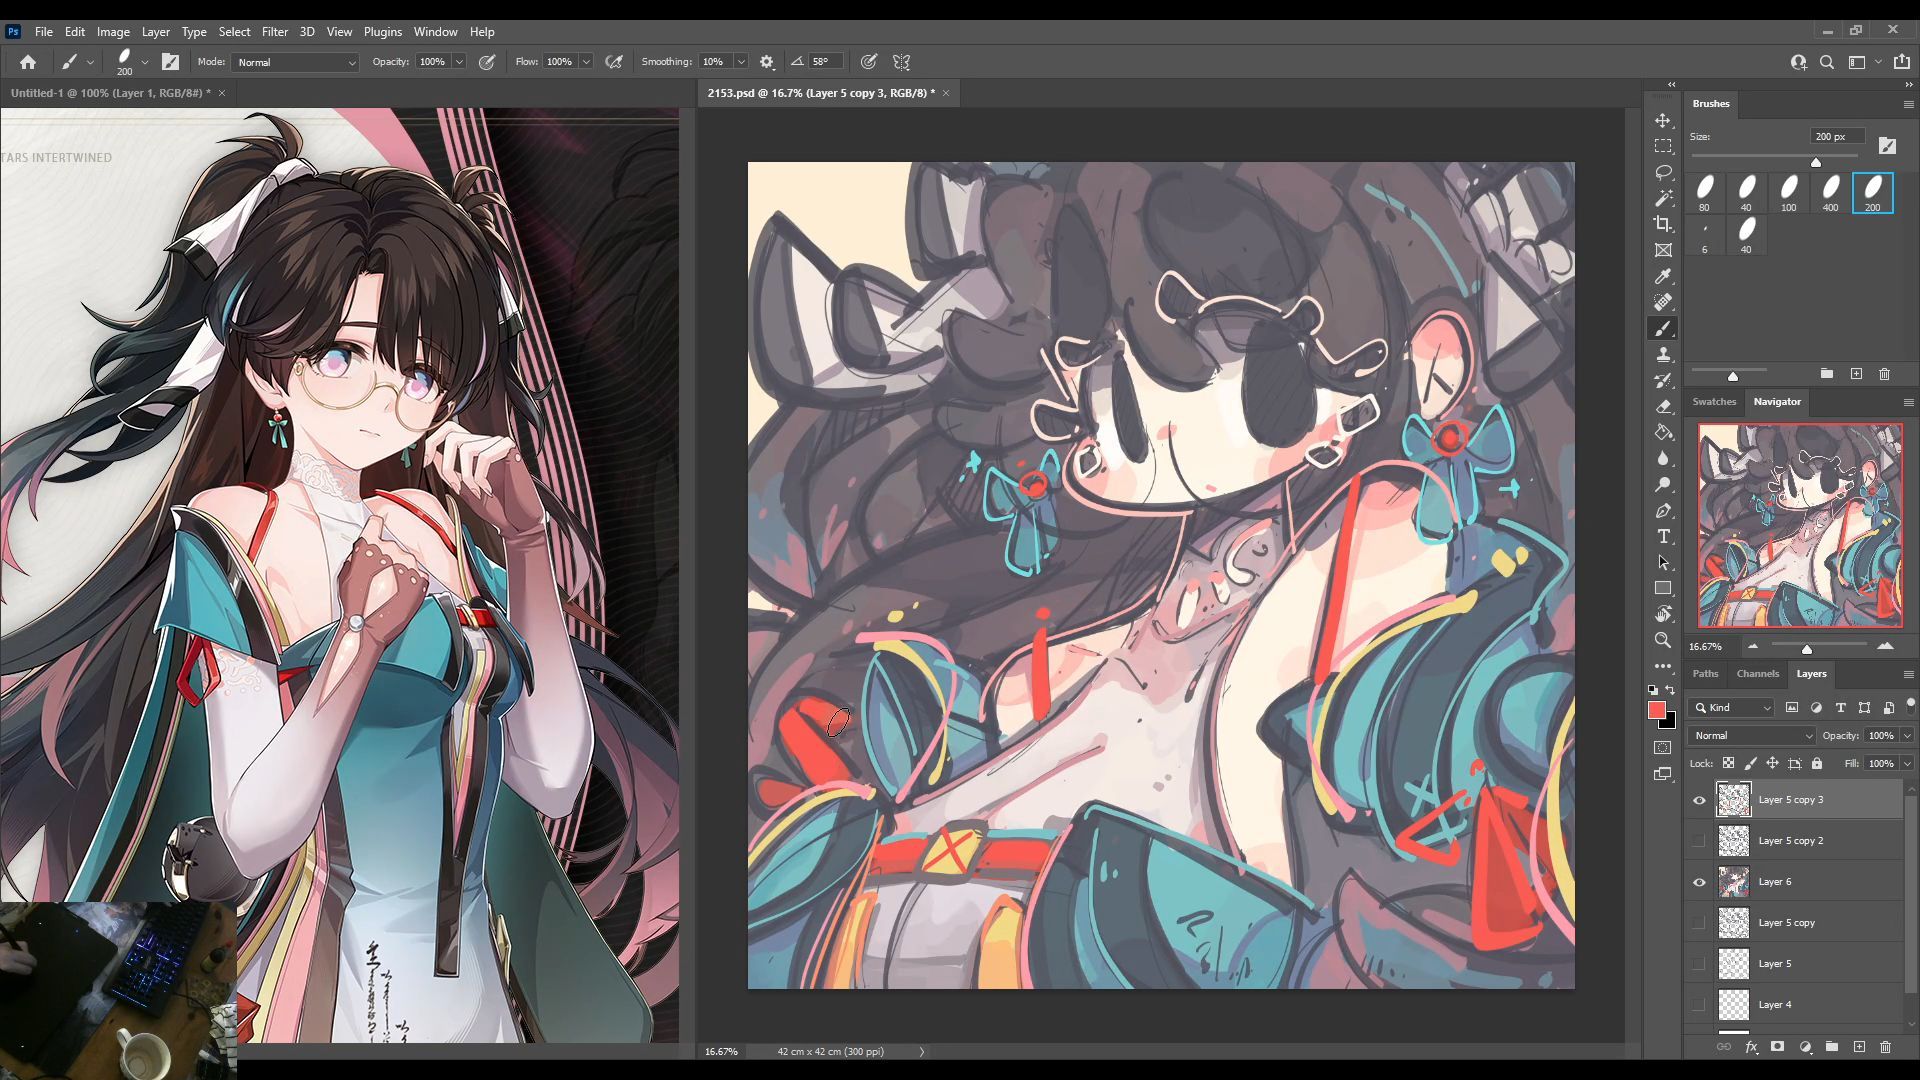The width and height of the screenshot is (1920, 1080).
Task: Select the Clone Stamp tool
Action: click(x=1663, y=354)
